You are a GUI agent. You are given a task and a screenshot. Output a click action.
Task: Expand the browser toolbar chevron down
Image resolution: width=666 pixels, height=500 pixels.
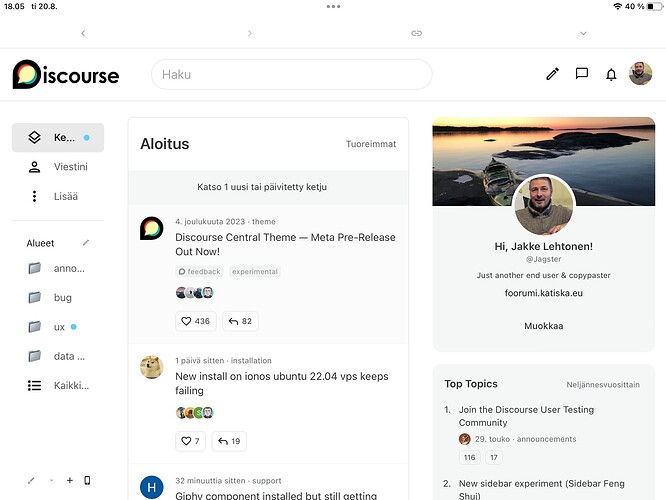click(x=583, y=33)
